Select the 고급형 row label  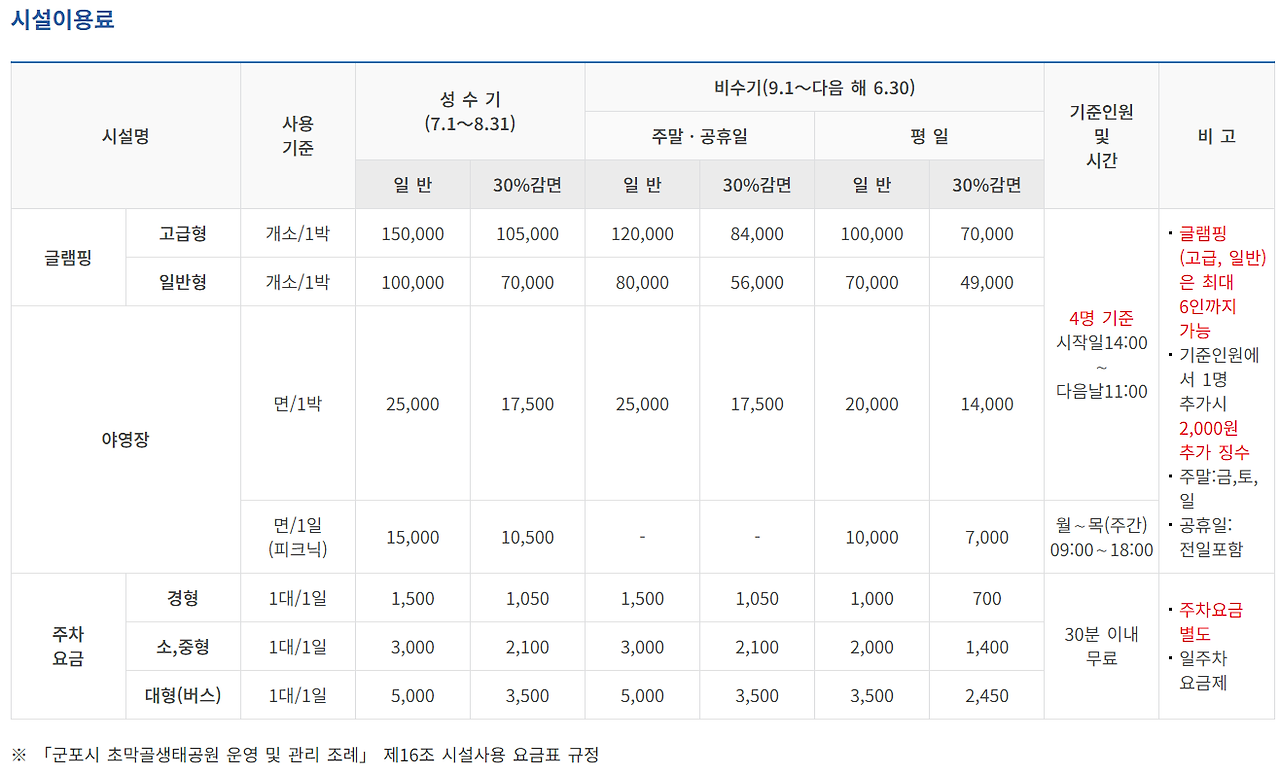183,234
